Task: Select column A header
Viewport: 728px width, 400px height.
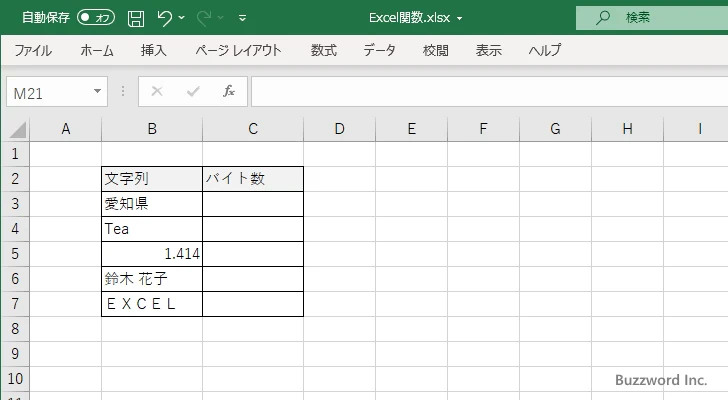Action: coord(65,129)
